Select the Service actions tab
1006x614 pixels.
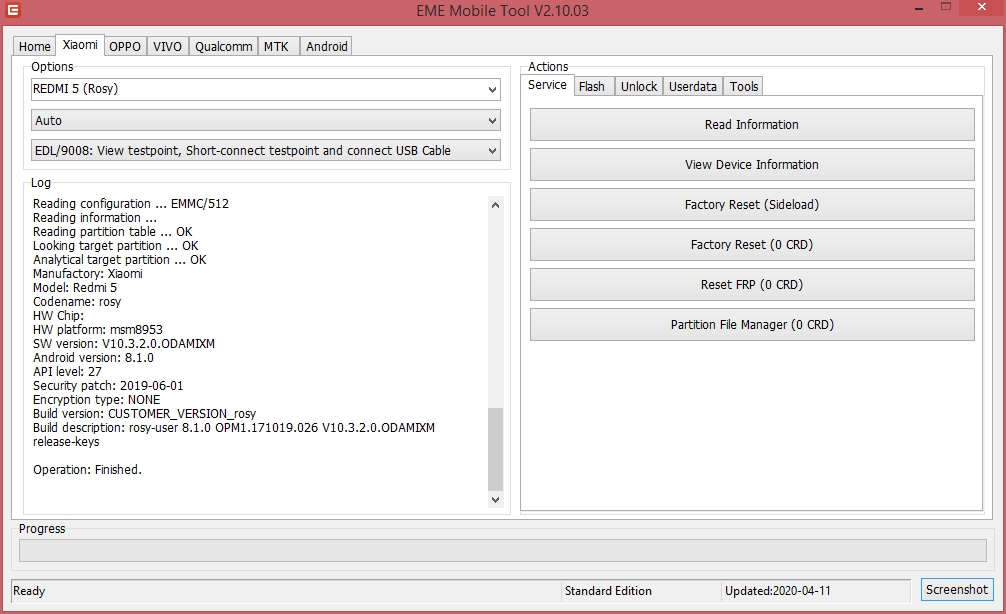[x=547, y=85]
